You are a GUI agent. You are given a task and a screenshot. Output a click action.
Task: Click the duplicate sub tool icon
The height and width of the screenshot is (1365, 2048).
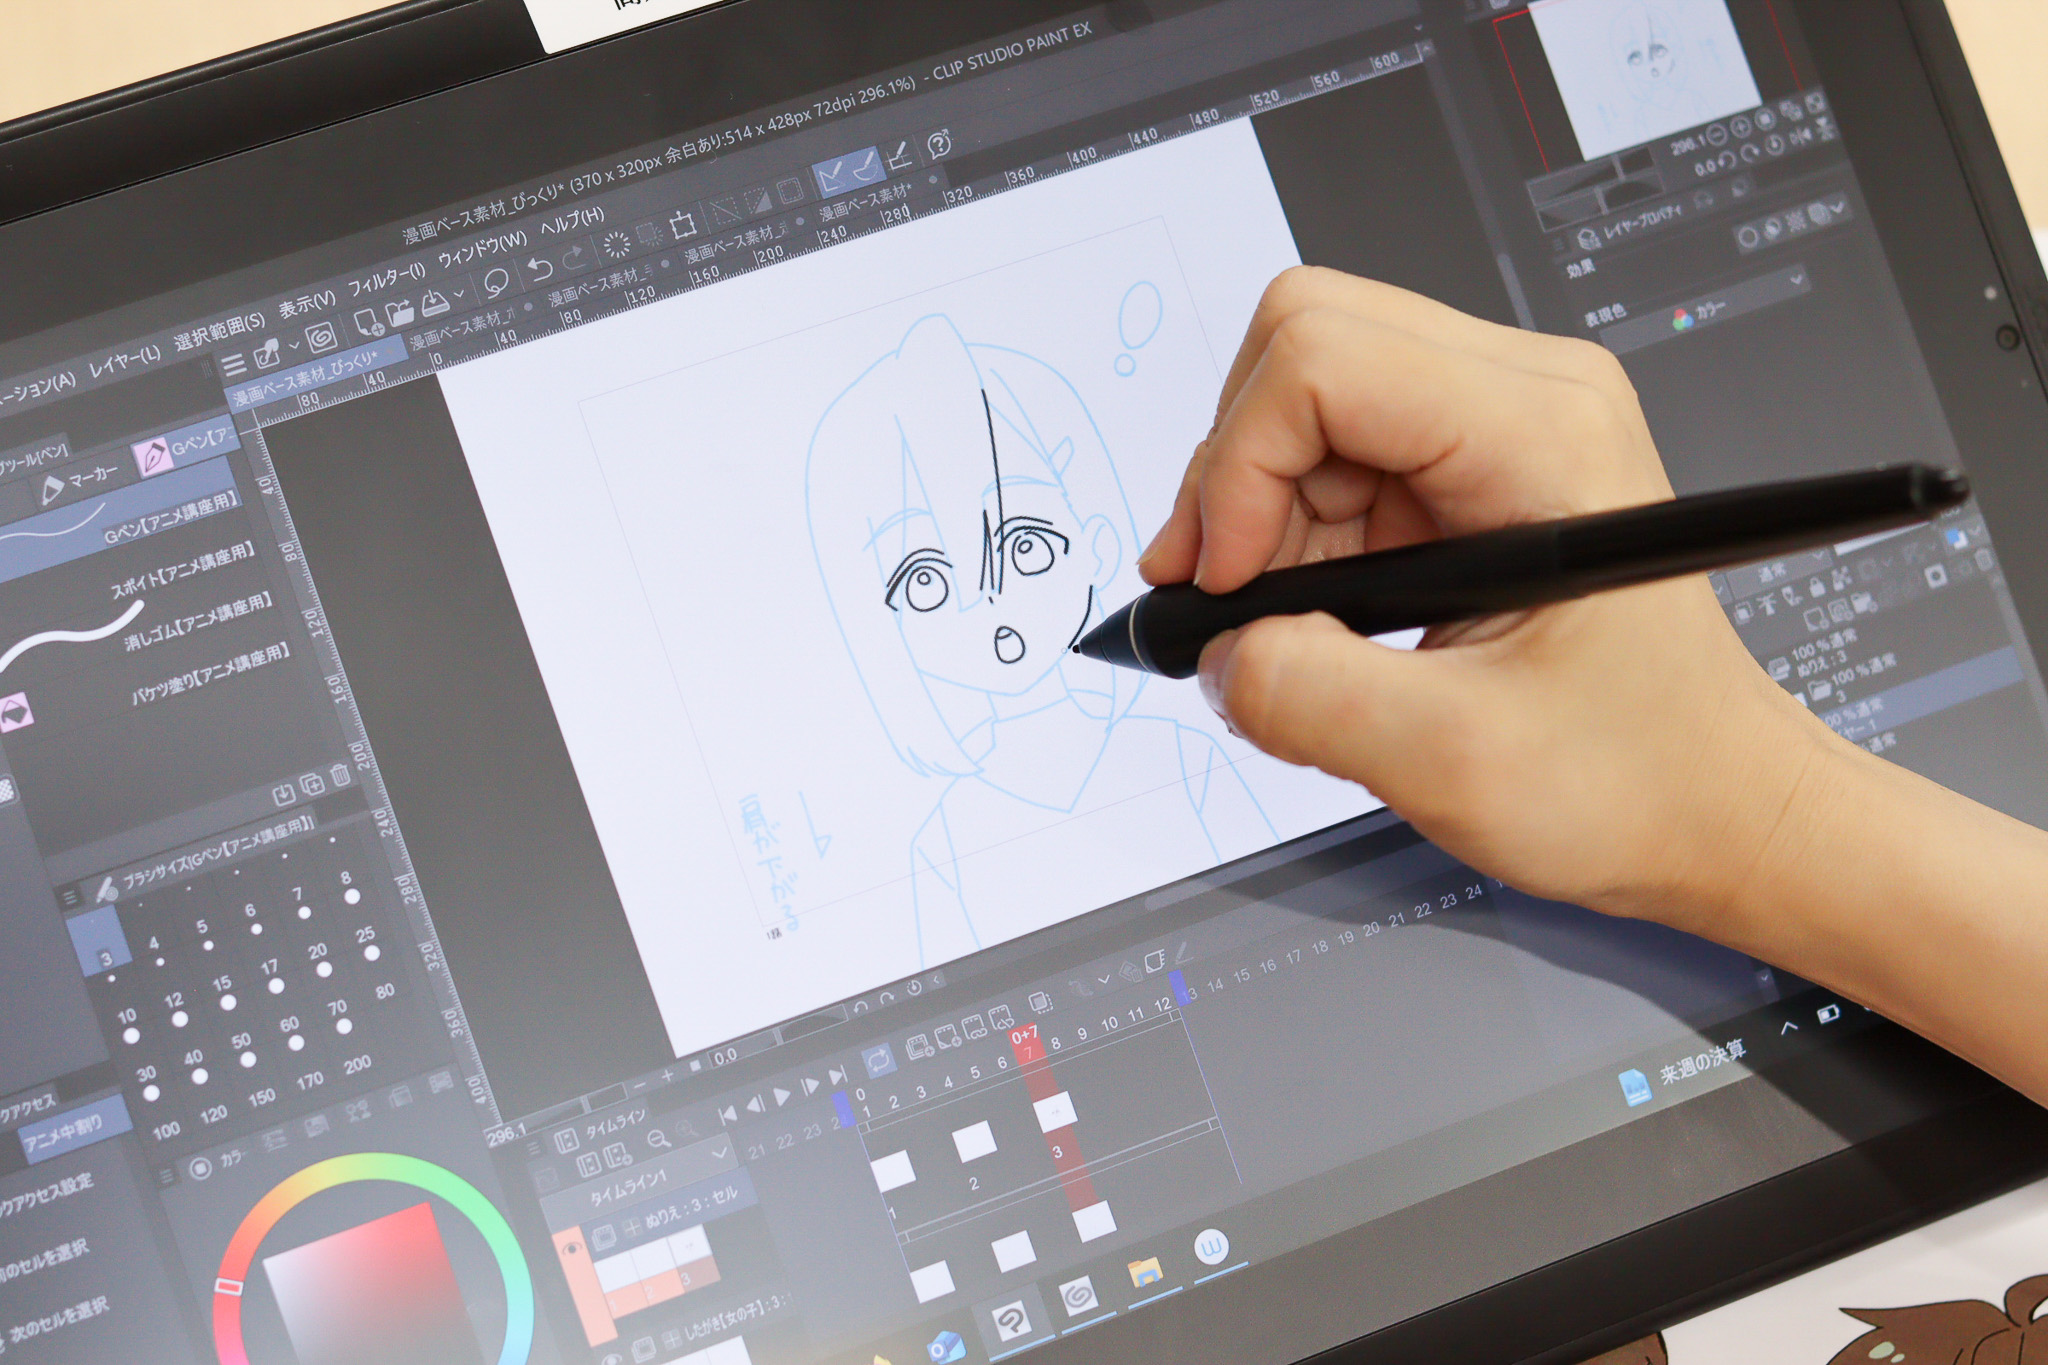pyautogui.click(x=312, y=785)
